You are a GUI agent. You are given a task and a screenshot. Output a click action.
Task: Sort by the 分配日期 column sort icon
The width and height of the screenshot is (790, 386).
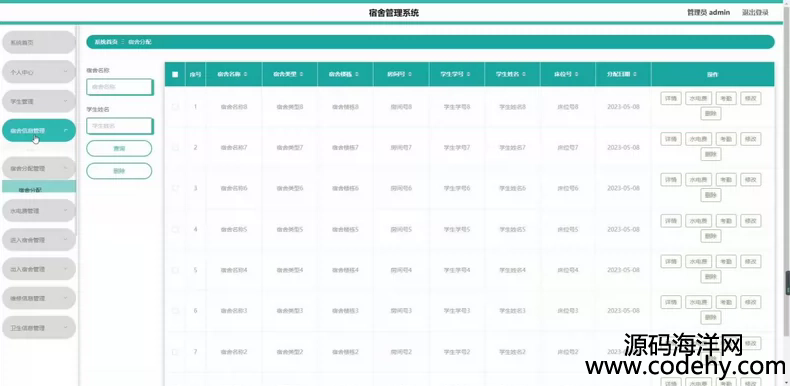(635, 74)
